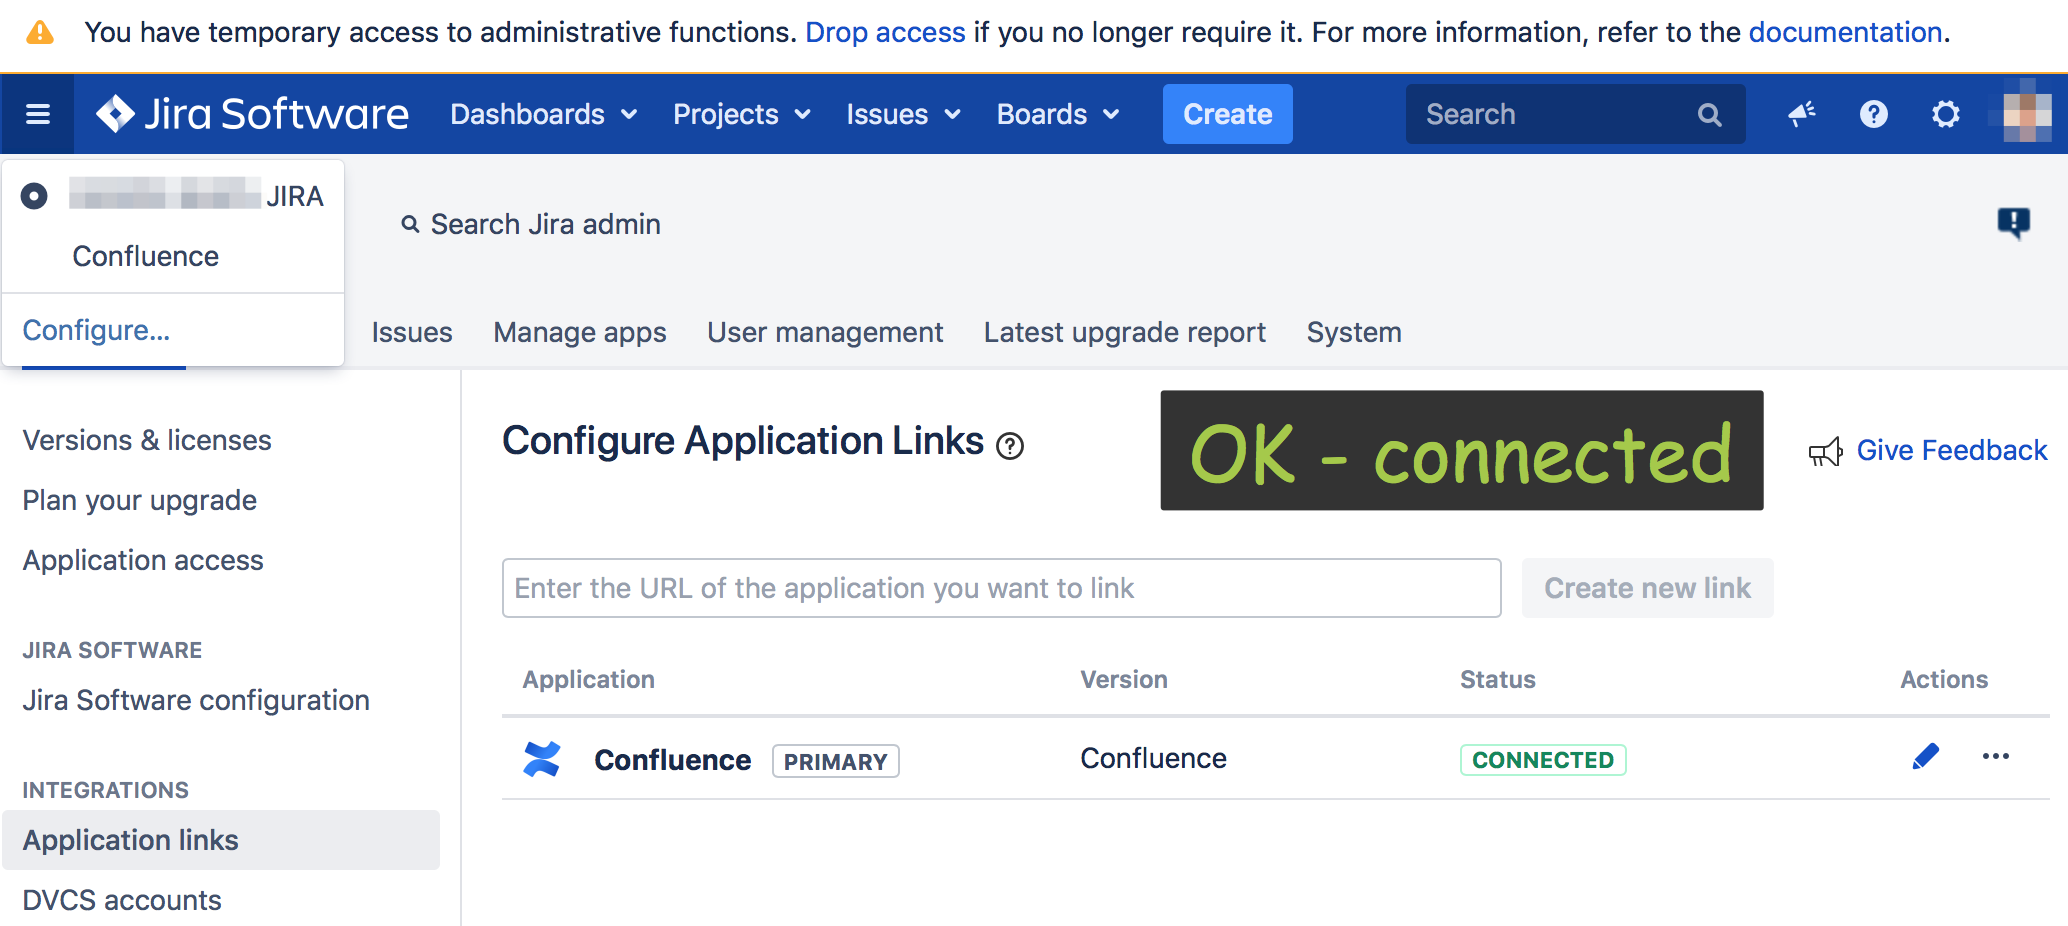Open the Issues admin tab
Screen dimensions: 2068x926
pos(412,332)
